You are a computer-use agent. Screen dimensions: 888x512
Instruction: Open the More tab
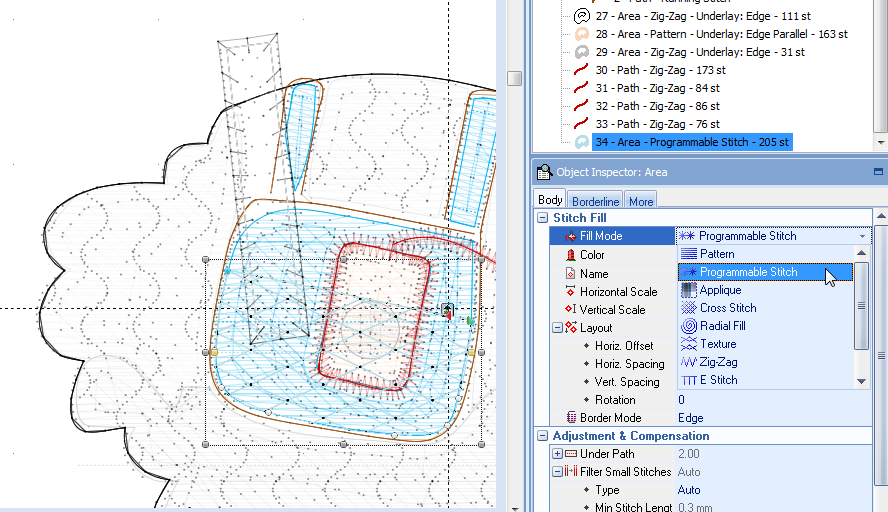tap(641, 201)
